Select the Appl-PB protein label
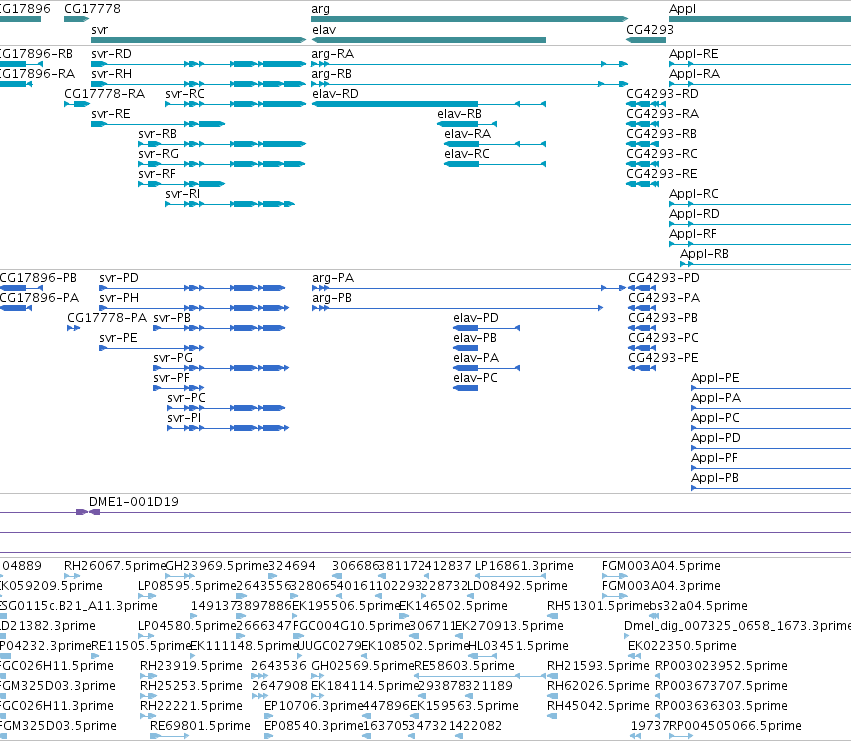This screenshot has height=741, width=851. click(715, 478)
